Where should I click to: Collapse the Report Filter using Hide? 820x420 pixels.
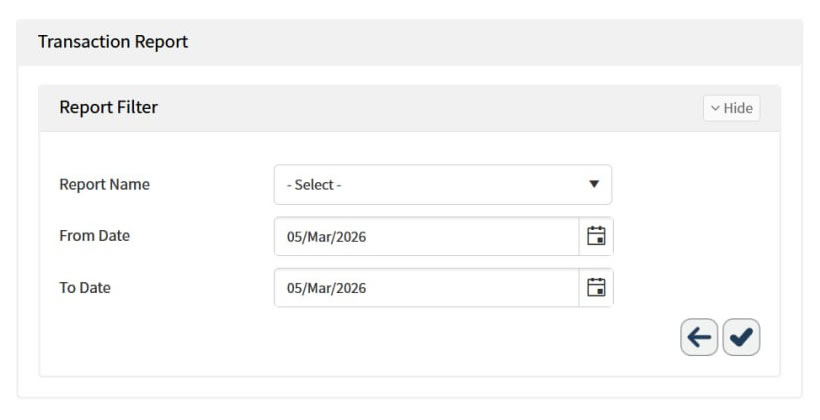click(x=731, y=108)
